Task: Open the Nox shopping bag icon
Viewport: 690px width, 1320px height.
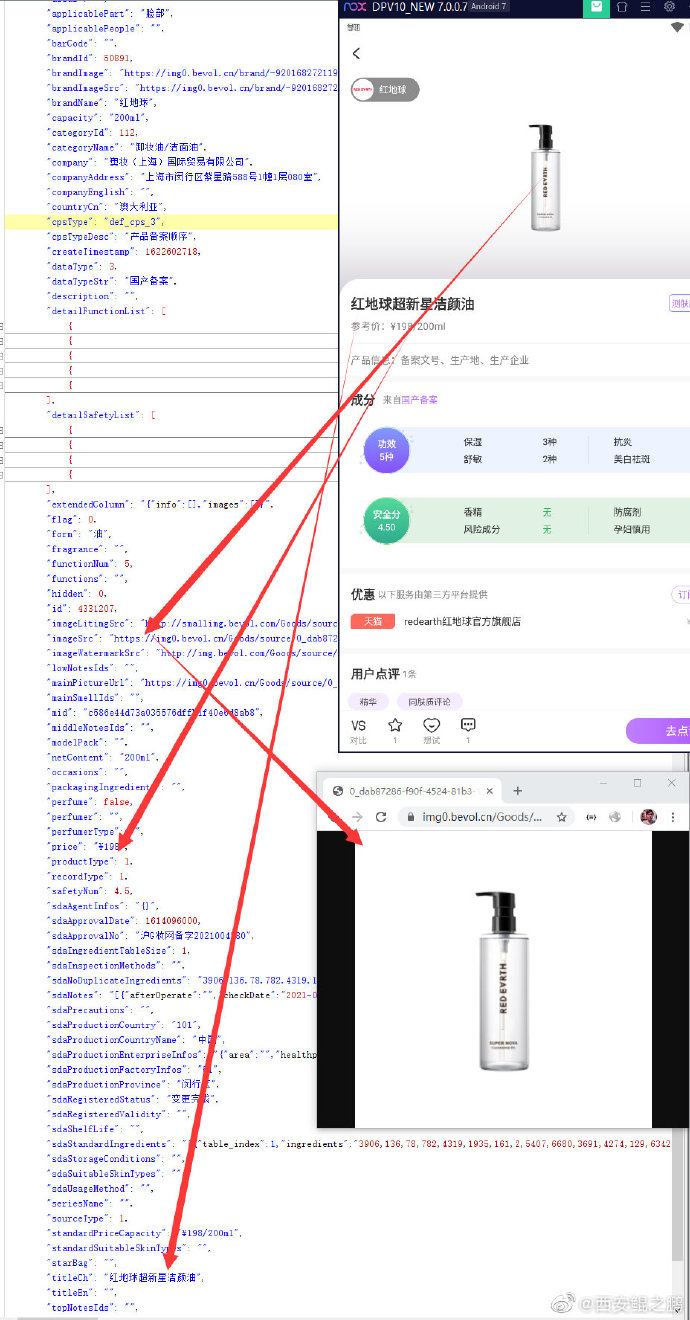Action: coord(596,7)
